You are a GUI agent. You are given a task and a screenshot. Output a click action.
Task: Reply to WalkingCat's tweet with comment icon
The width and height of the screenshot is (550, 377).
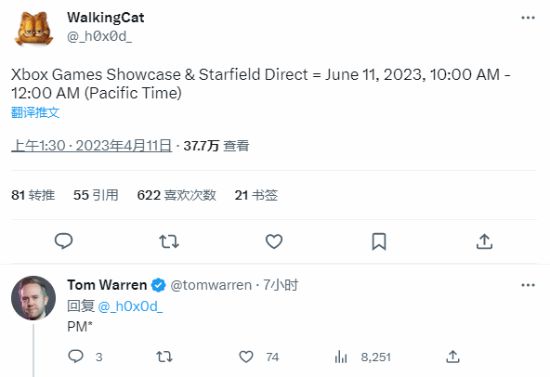[x=63, y=241]
